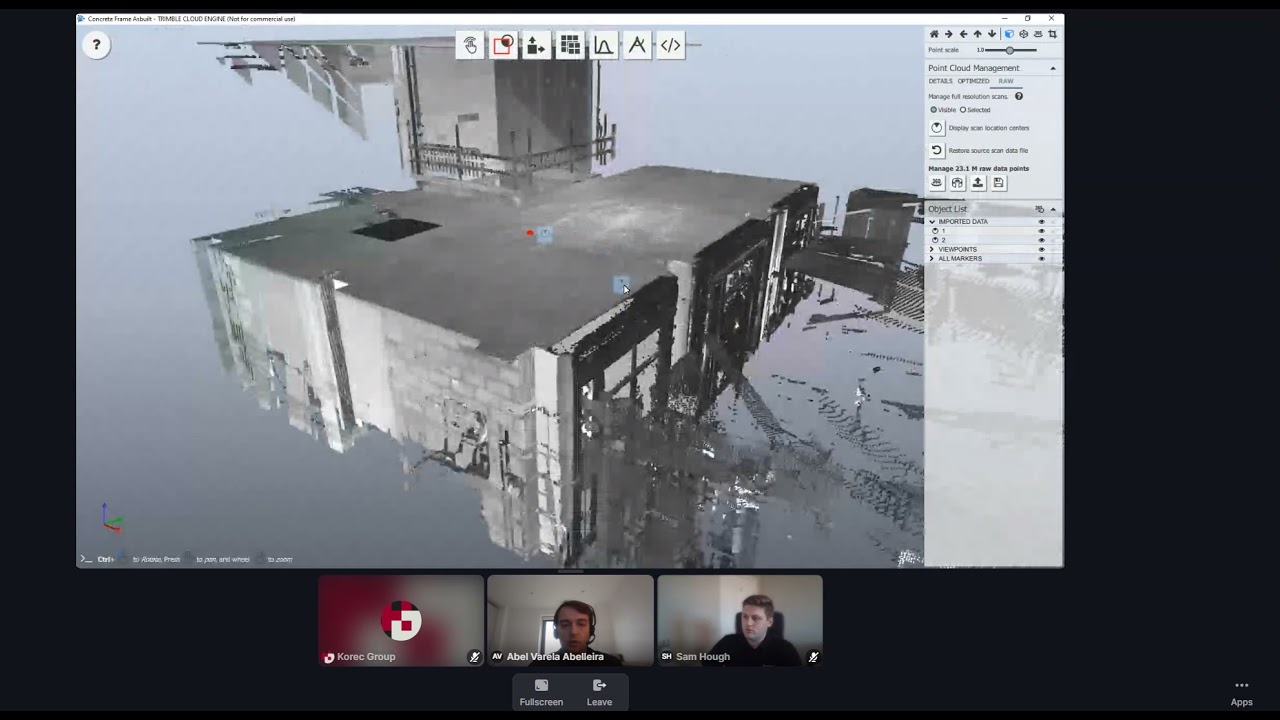Click the down arrow view button
The height and width of the screenshot is (720, 1280).
[992, 34]
